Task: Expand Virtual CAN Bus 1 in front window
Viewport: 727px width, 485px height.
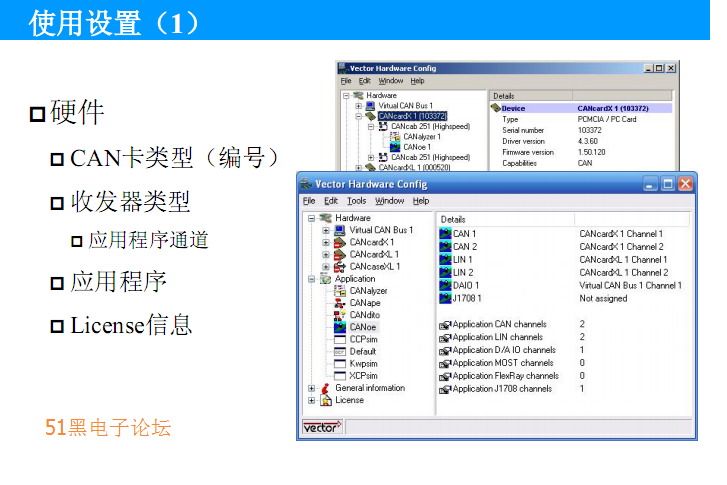Action: [x=326, y=230]
